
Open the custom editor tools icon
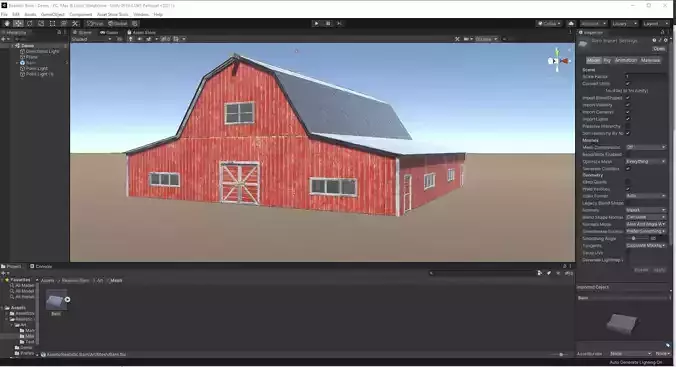(x=75, y=23)
